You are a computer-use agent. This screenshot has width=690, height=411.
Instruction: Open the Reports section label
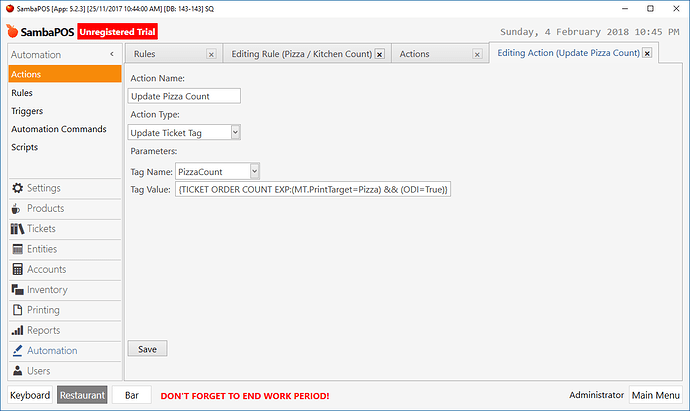tap(44, 330)
